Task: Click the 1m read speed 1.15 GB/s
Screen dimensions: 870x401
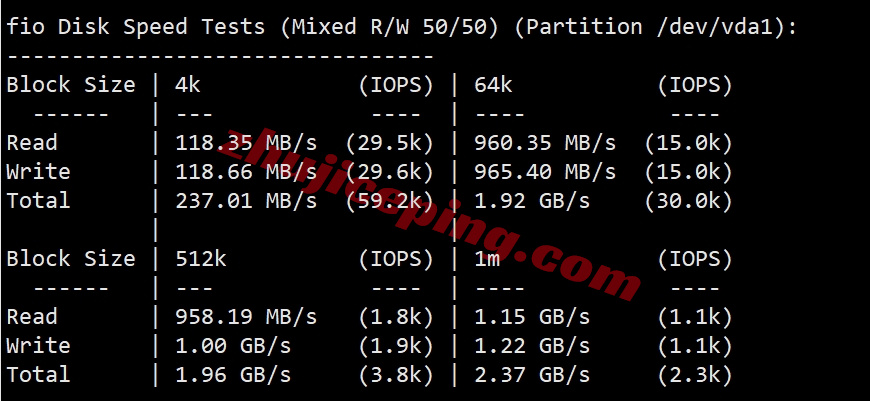Action: coord(532,317)
